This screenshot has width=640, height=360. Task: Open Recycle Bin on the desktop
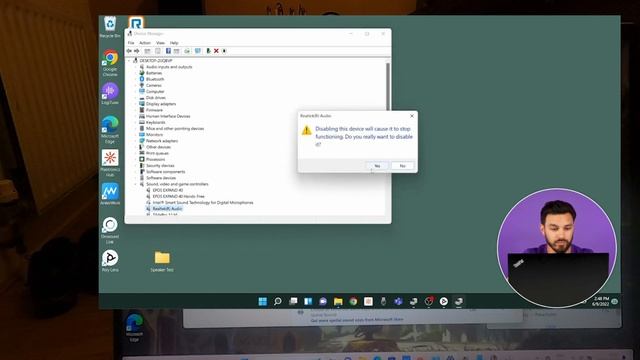[110, 27]
